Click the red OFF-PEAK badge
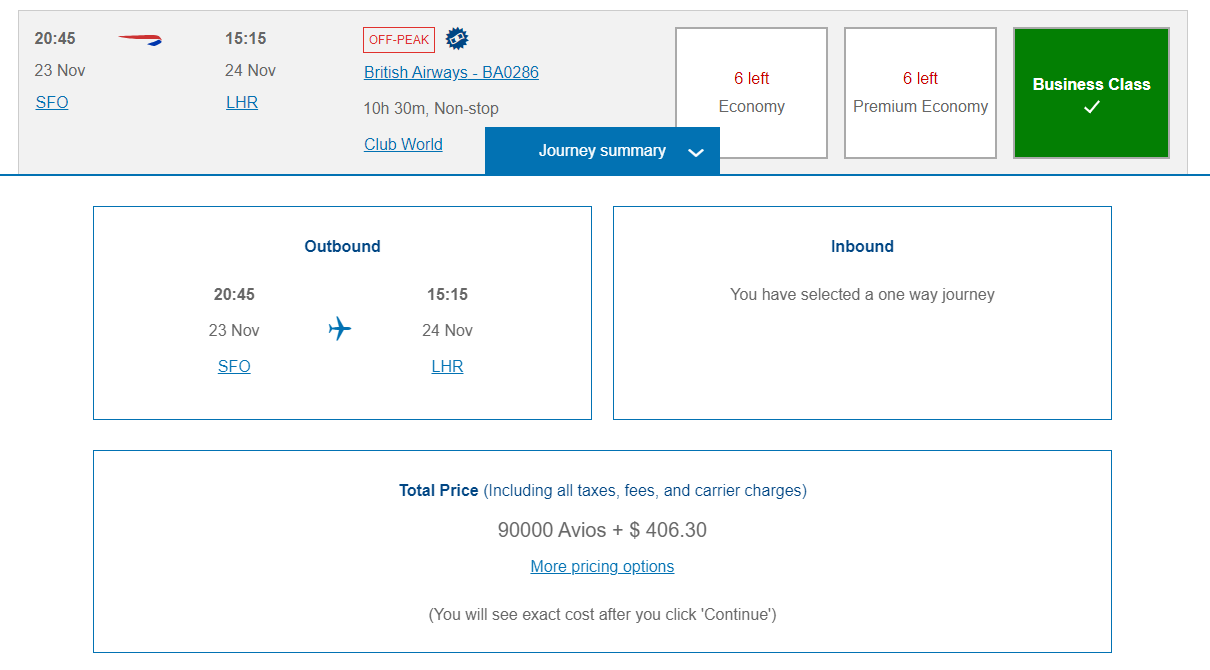 (x=398, y=40)
